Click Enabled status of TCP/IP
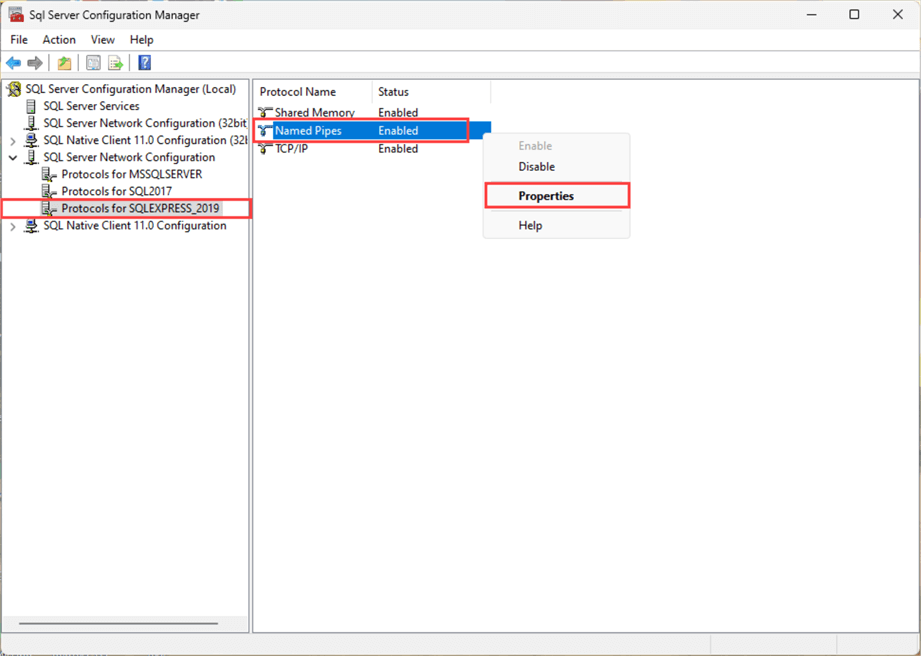 pyautogui.click(x=398, y=149)
